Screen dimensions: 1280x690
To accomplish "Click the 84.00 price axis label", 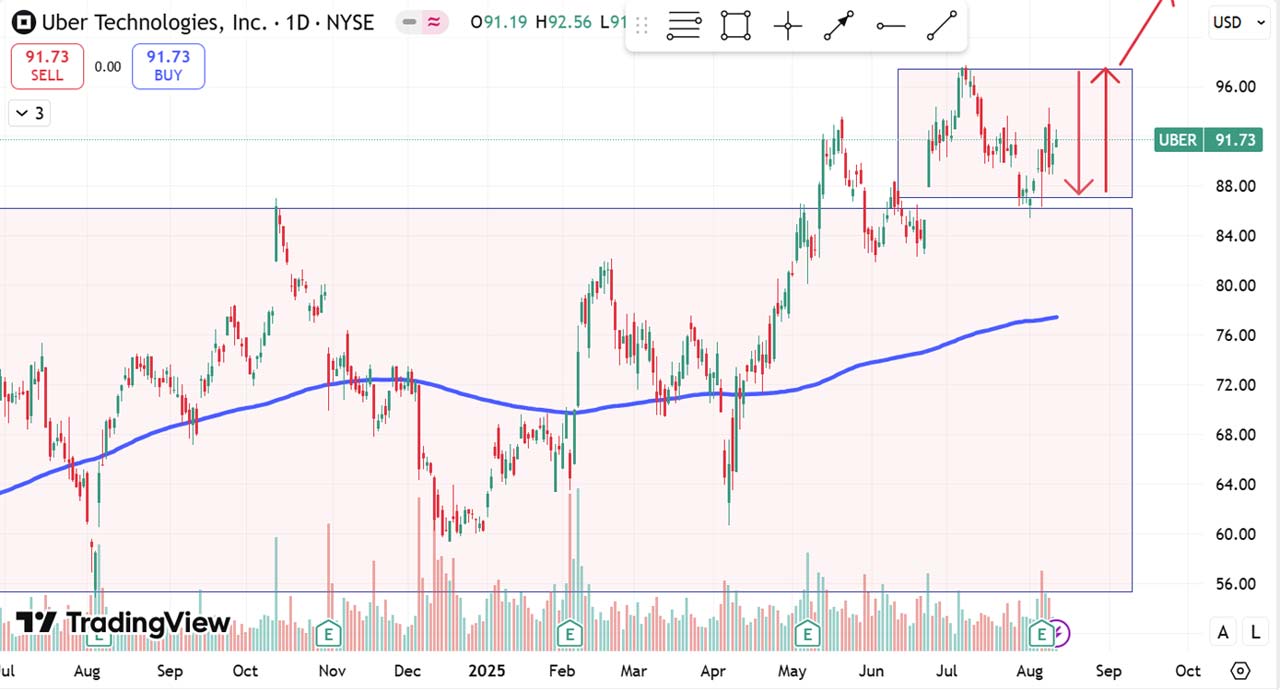I will (x=1236, y=236).
